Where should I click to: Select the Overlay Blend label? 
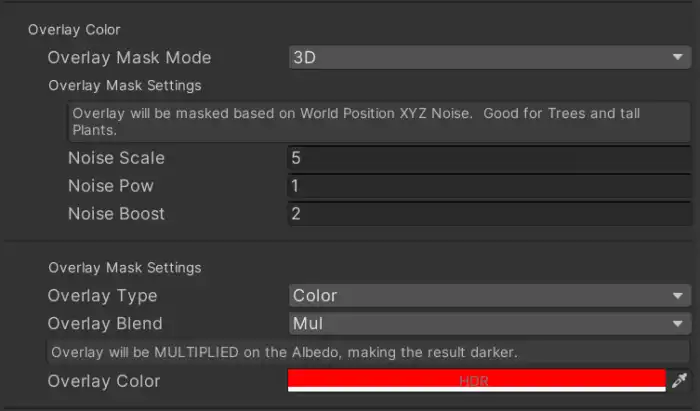[x=105, y=324]
